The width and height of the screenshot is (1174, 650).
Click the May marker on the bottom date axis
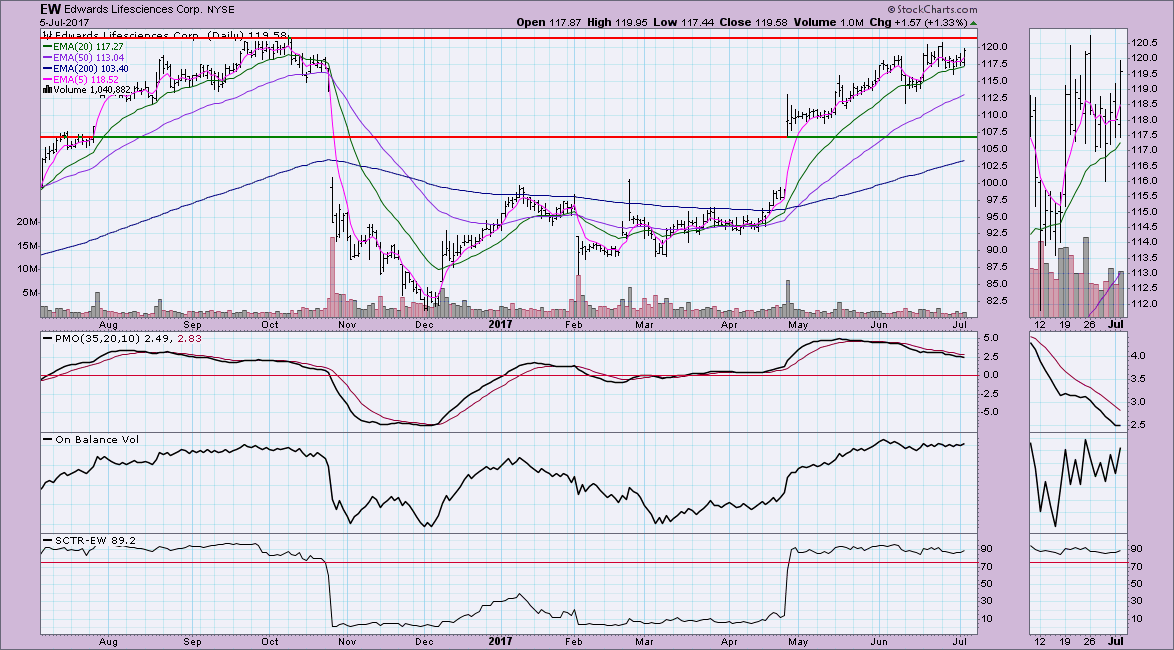coord(797,640)
